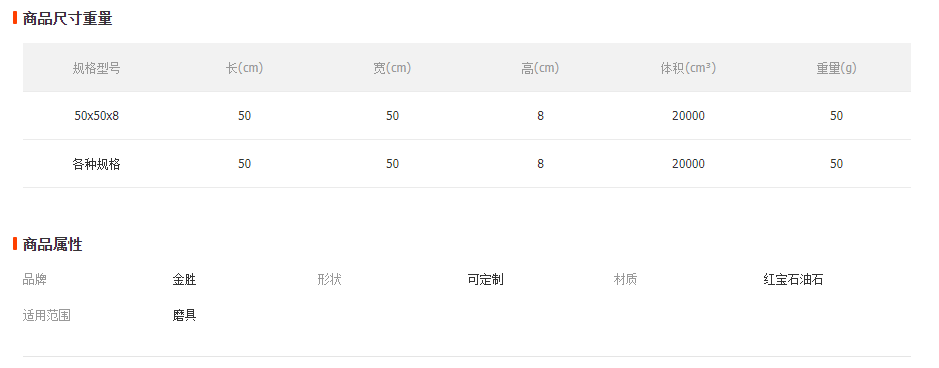Viewport: 939px width, 368px height.
Task: Select the 宽(cm) column header
Action: pos(392,68)
